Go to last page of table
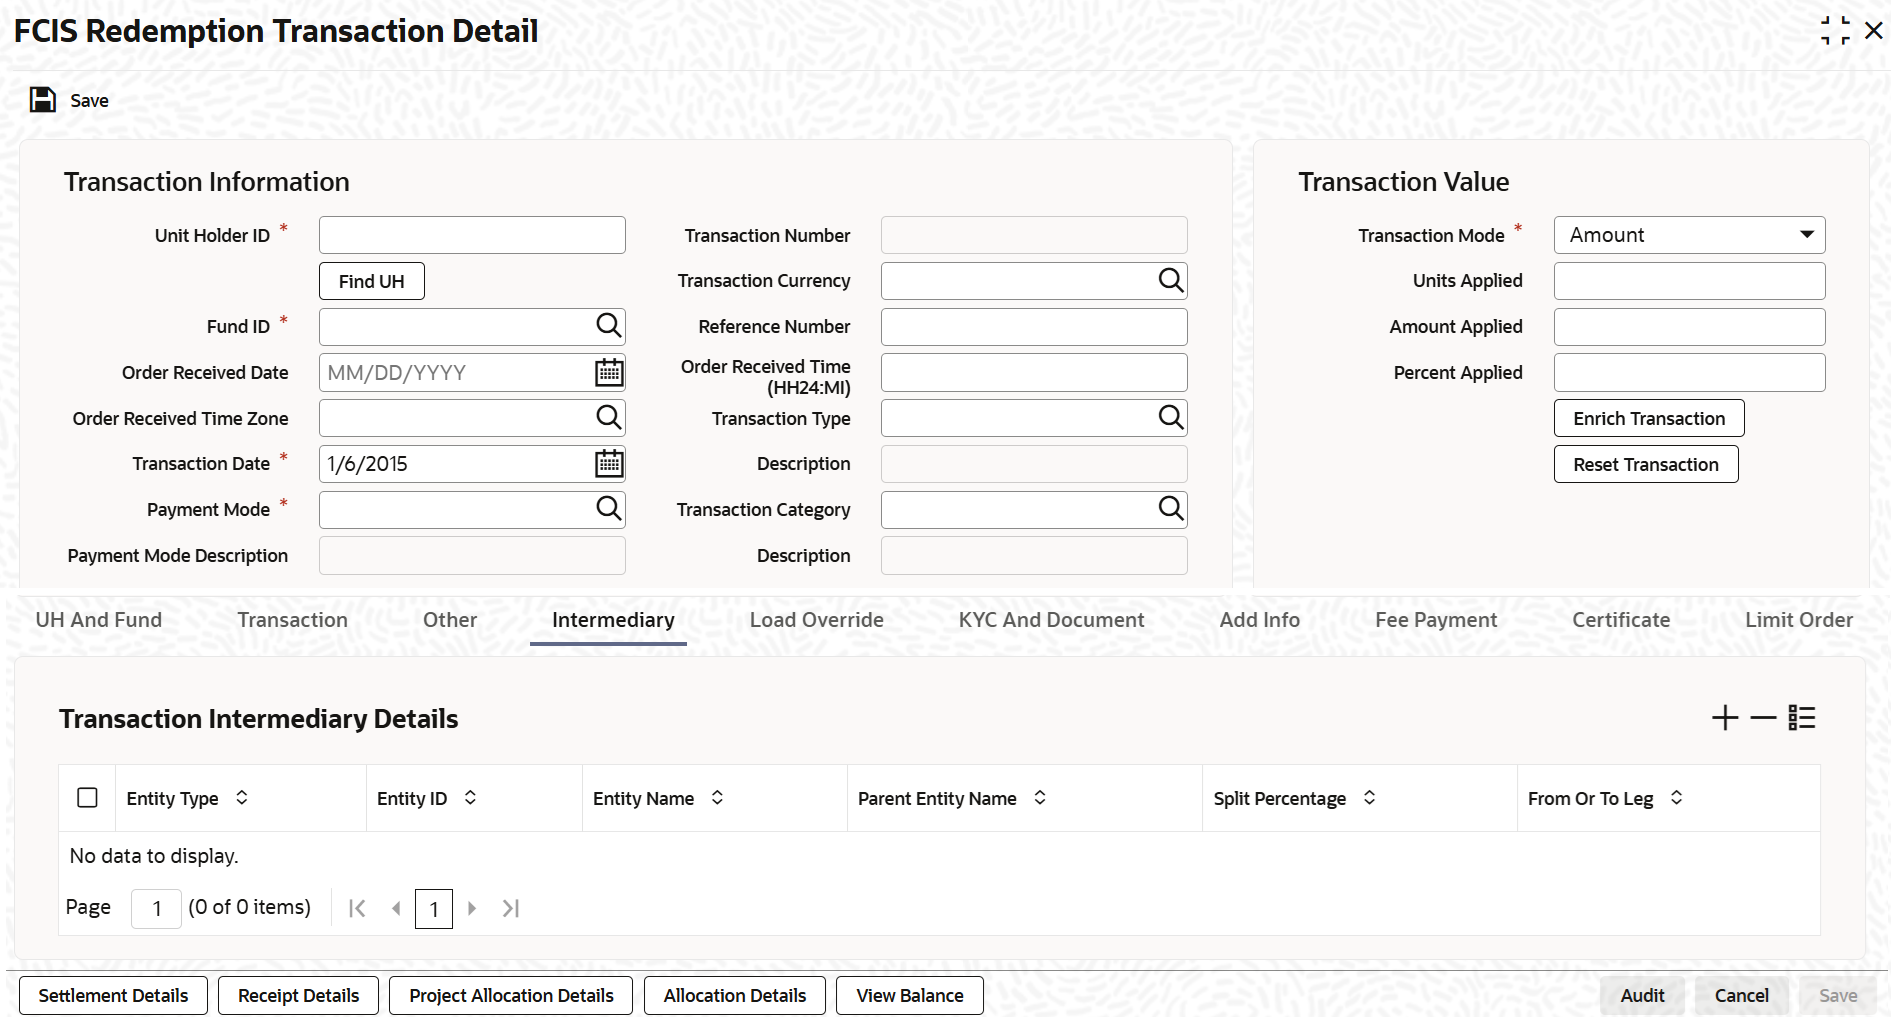The width and height of the screenshot is (1891, 1017). pyautogui.click(x=511, y=908)
